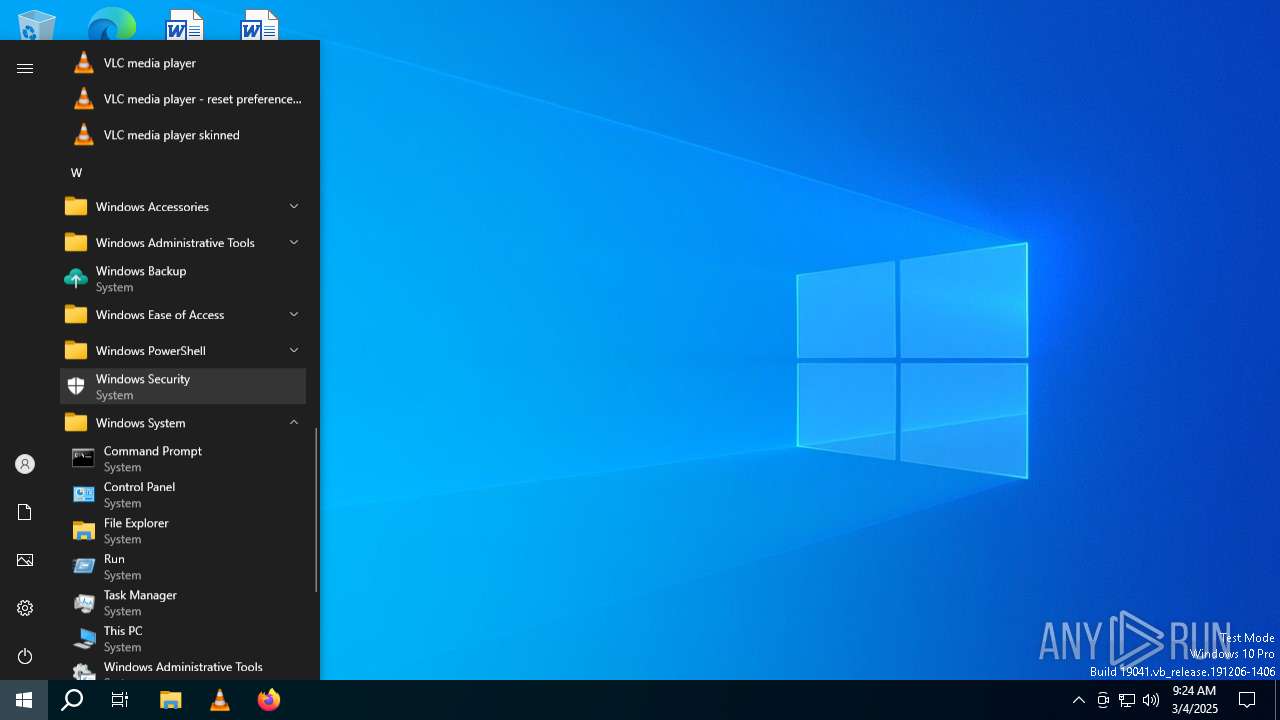Open the Action Center notifications
The image size is (1280, 720).
coord(1247,700)
